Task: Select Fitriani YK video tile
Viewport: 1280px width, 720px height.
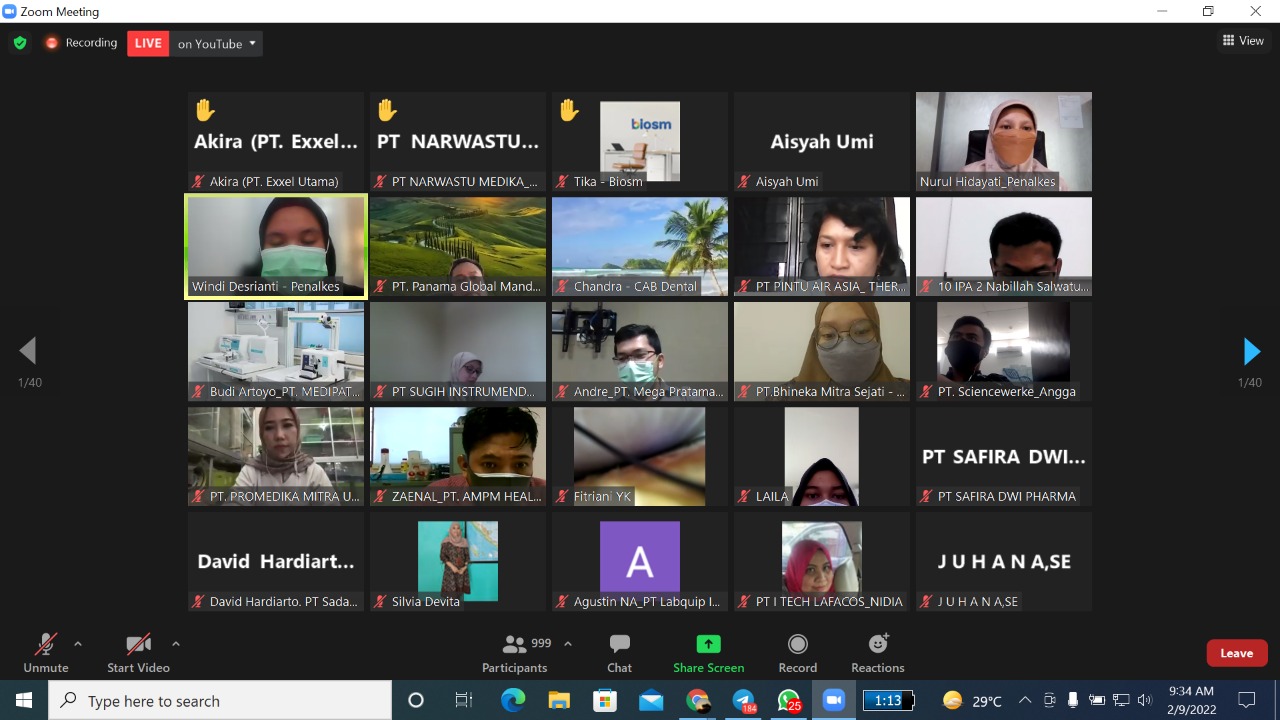Action: [x=640, y=456]
